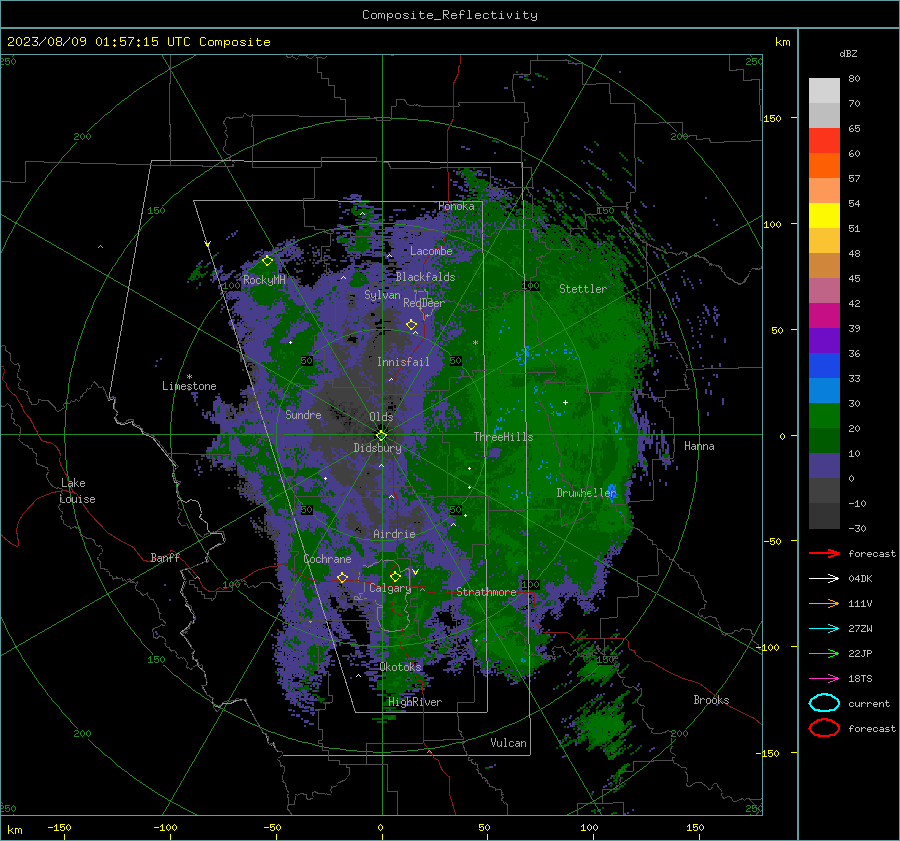Click the slate-purple 0-10 dBZ swatch
The height and width of the screenshot is (841, 900).
tap(824, 465)
